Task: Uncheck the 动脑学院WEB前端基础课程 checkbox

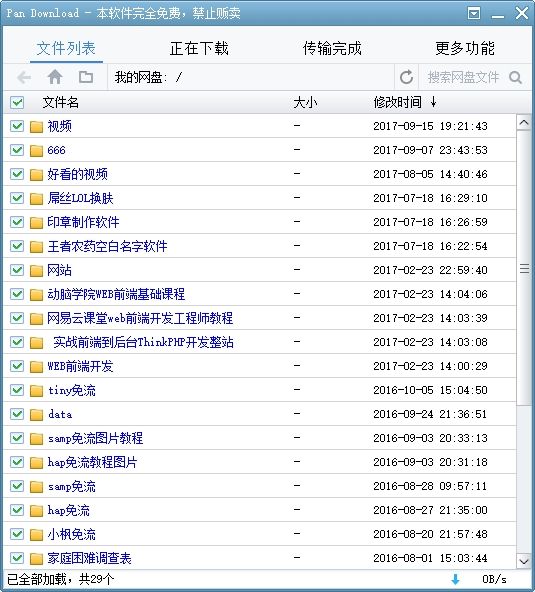Action: [17, 294]
